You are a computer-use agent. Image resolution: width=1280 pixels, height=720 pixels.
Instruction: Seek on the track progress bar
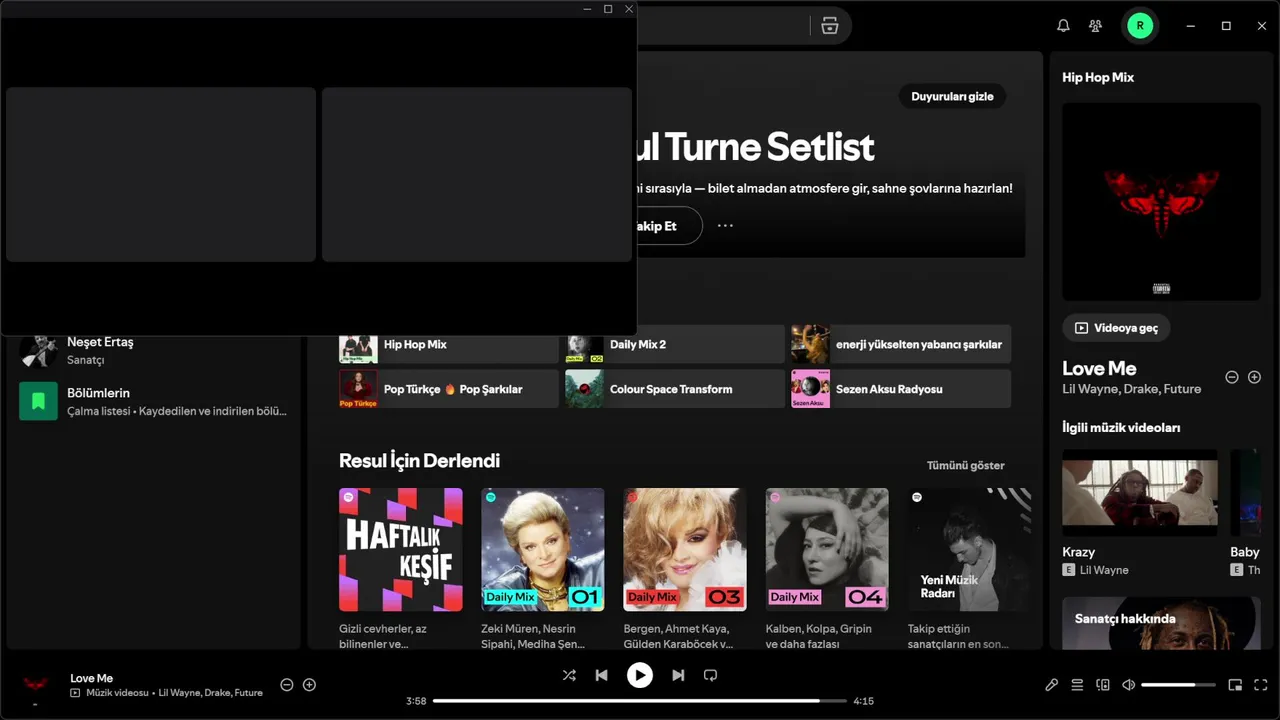click(x=639, y=701)
